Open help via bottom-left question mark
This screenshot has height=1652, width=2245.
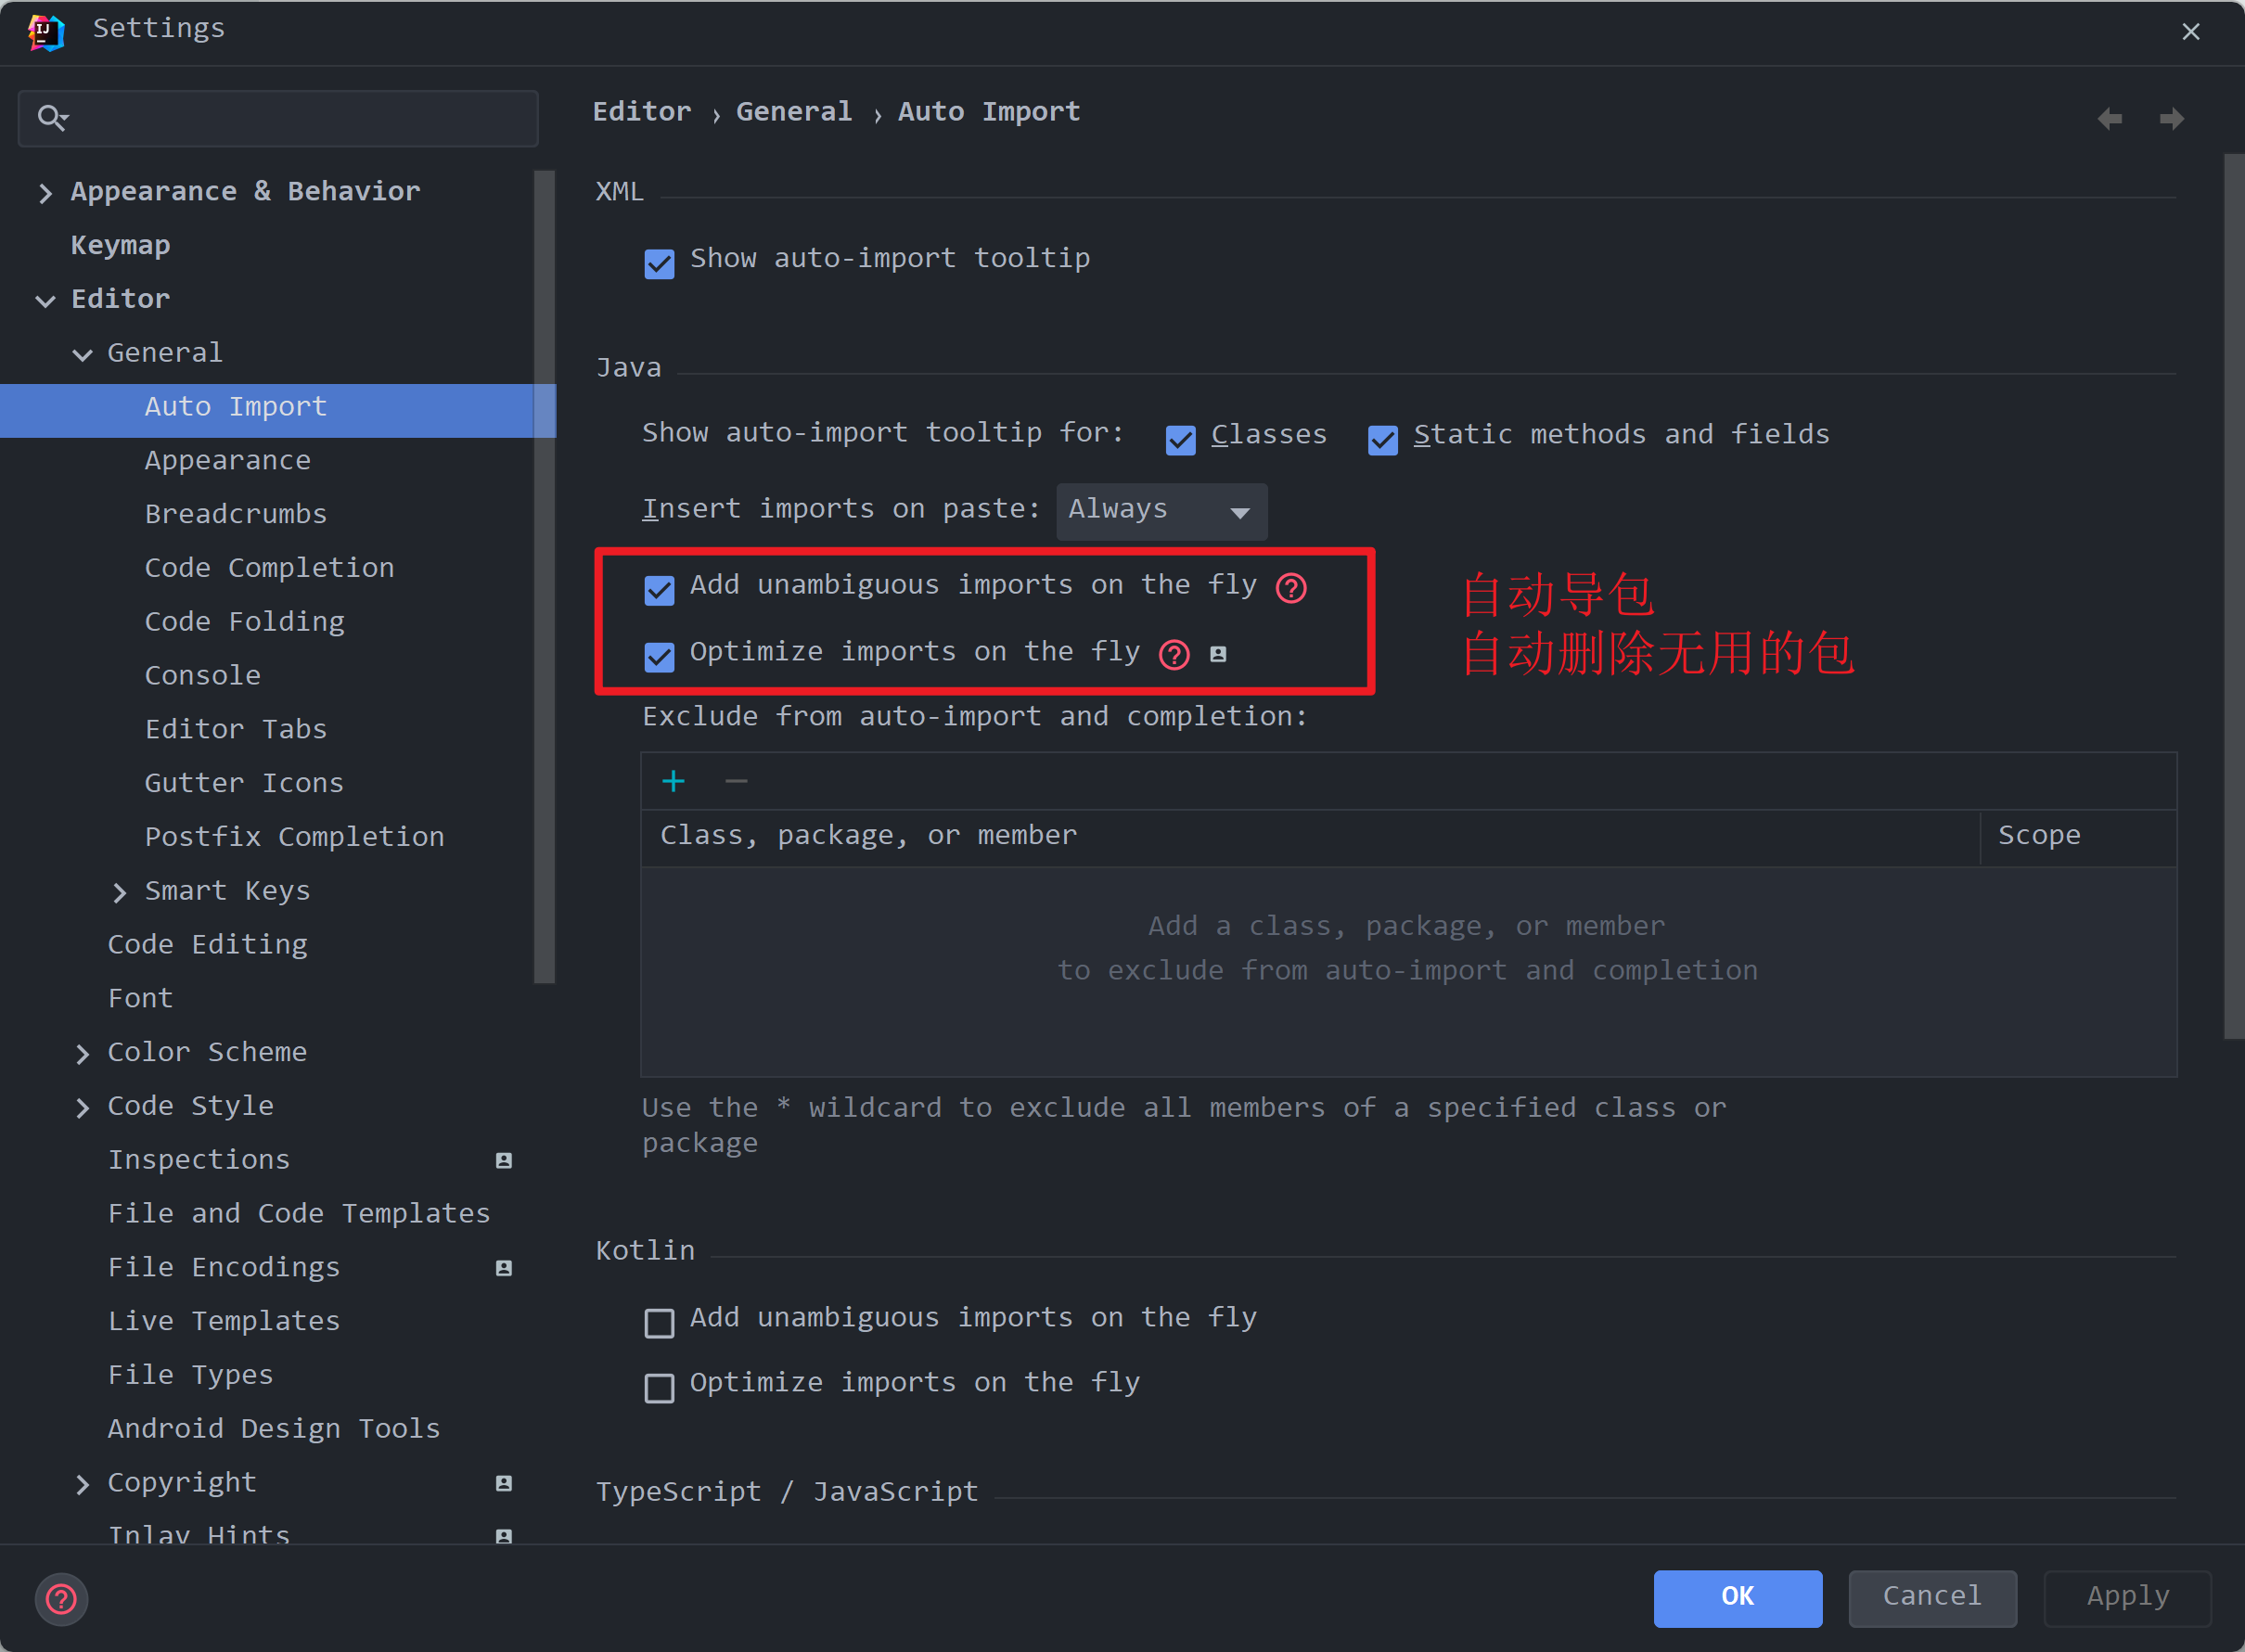(x=62, y=1599)
